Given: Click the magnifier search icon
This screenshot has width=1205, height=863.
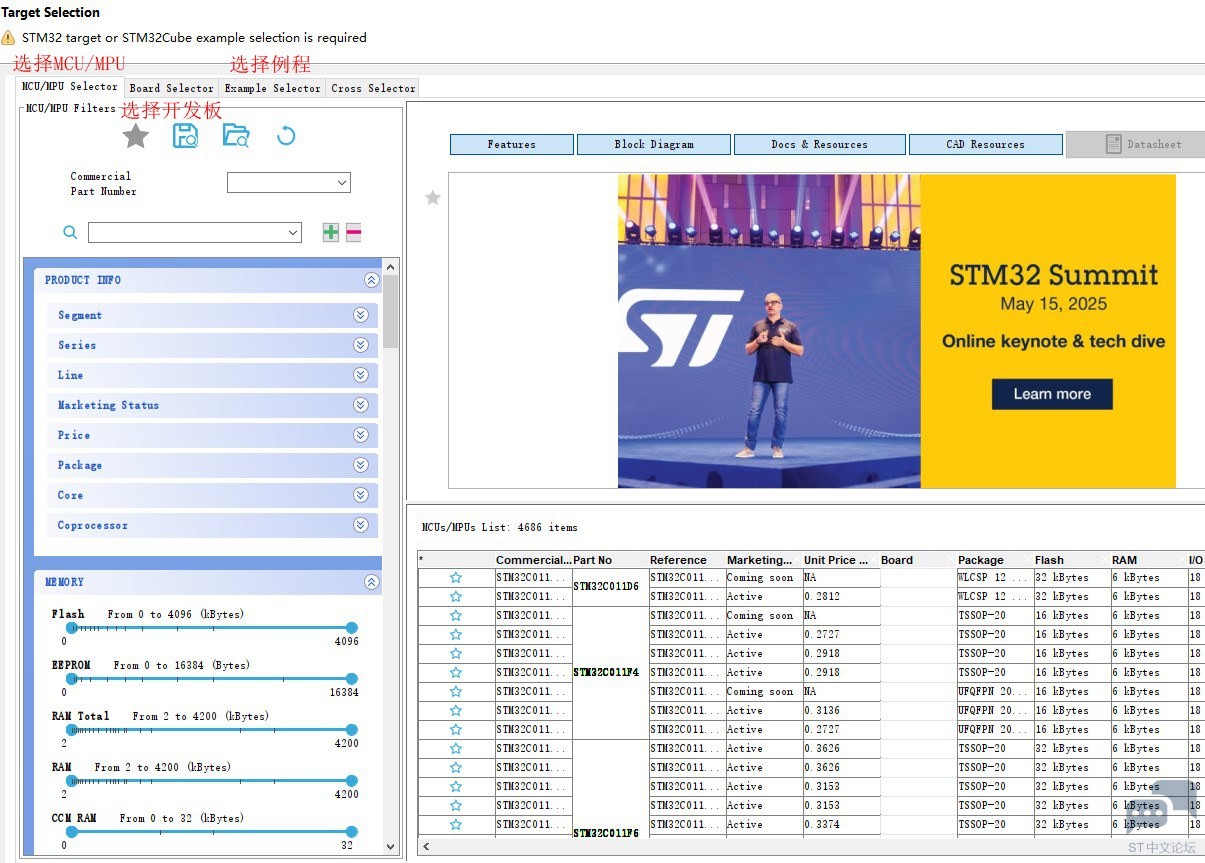Looking at the screenshot, I should coord(70,232).
